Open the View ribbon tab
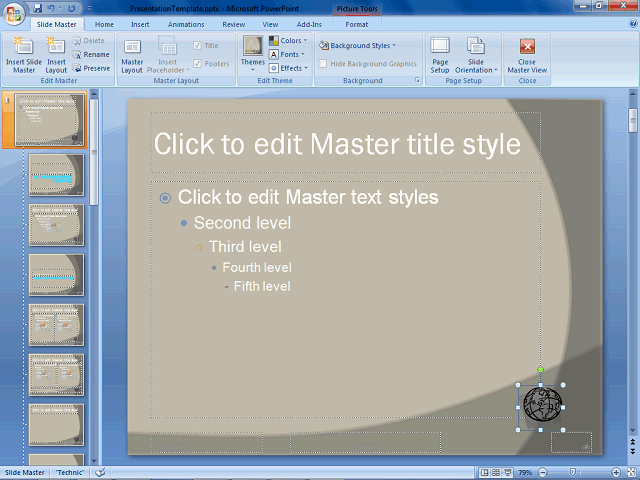The height and width of the screenshot is (480, 640). 270,24
